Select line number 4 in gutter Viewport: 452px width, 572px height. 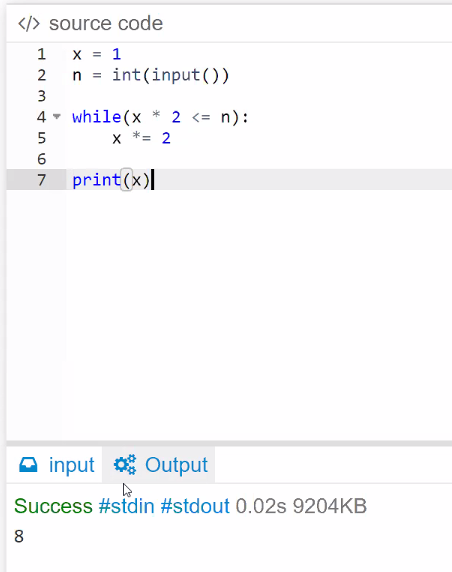[42, 117]
